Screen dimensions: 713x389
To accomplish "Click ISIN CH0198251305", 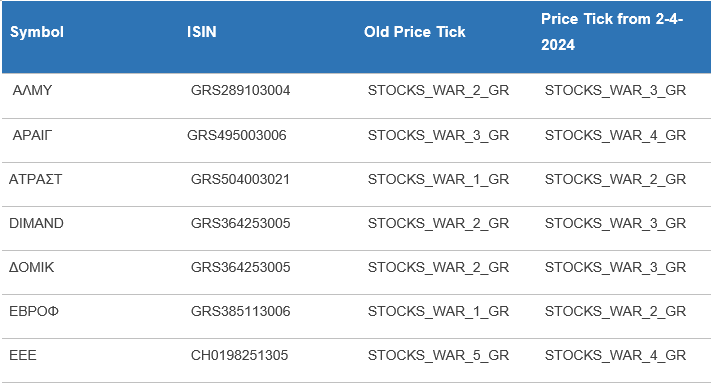I will pos(239,355).
